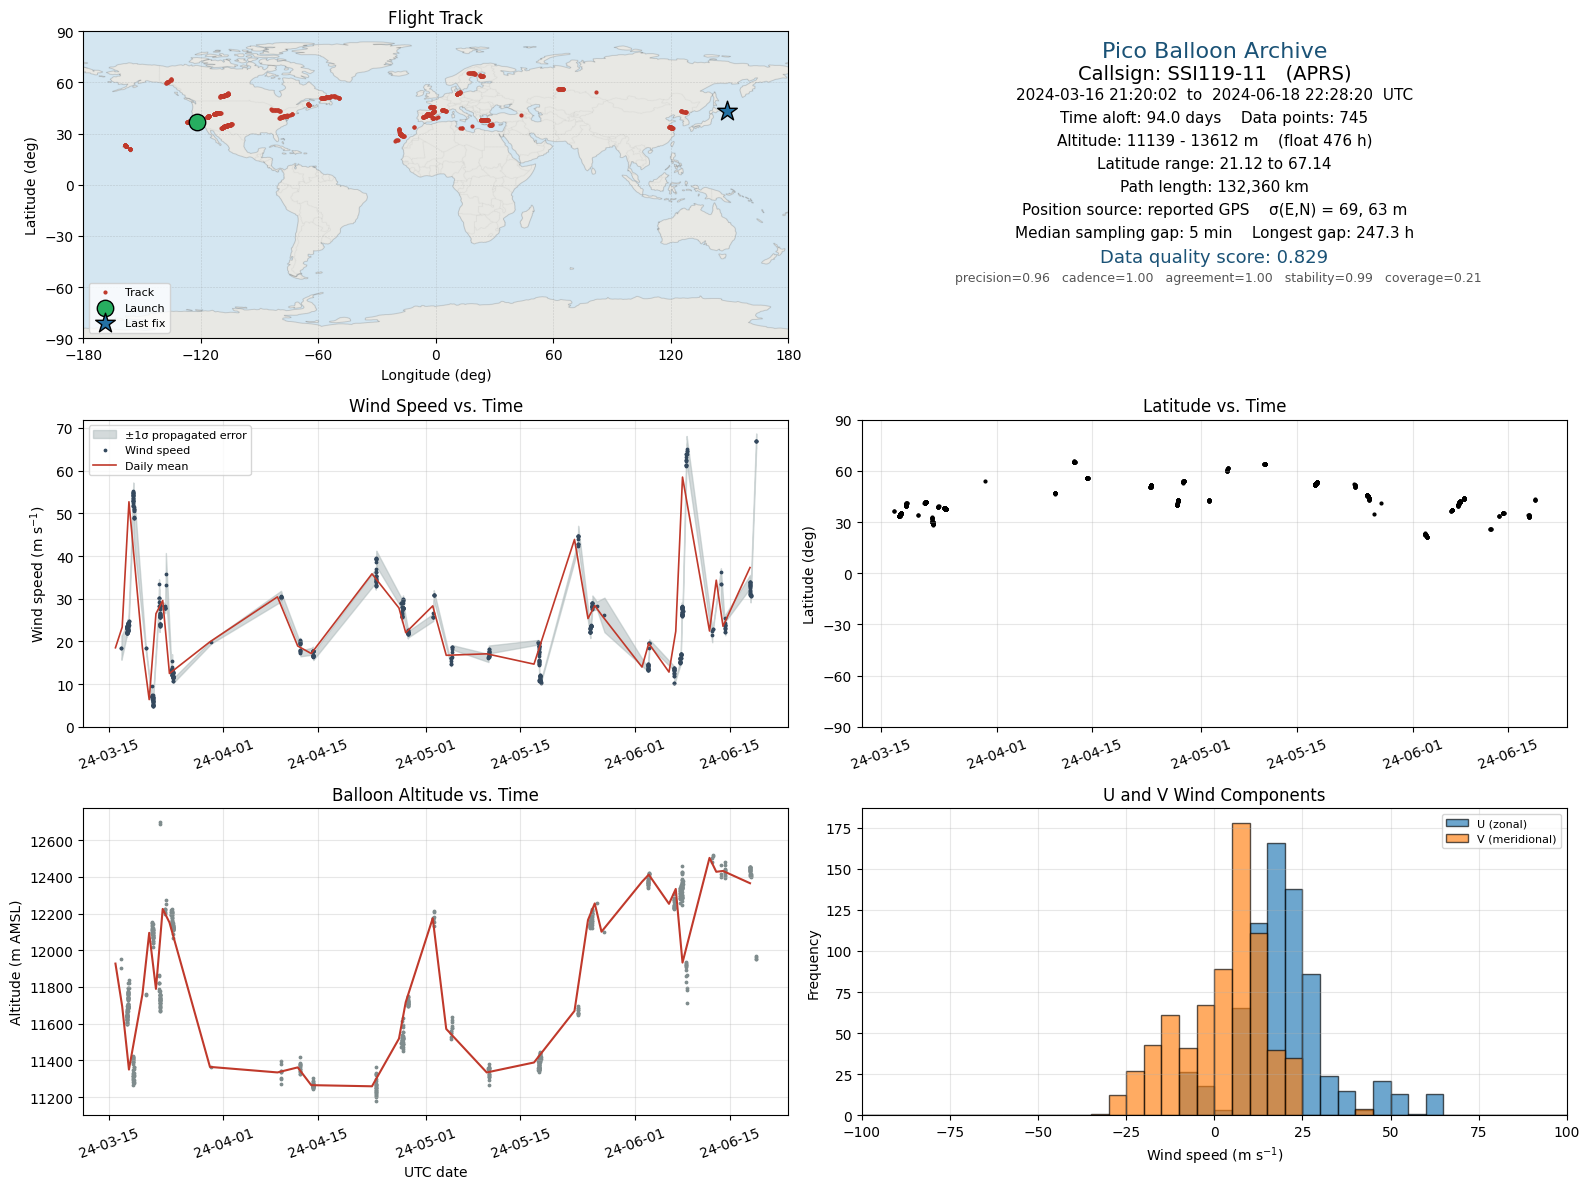Click the "175" tick on the frequency axis
This screenshot has width=1589, height=1189.
click(x=840, y=829)
